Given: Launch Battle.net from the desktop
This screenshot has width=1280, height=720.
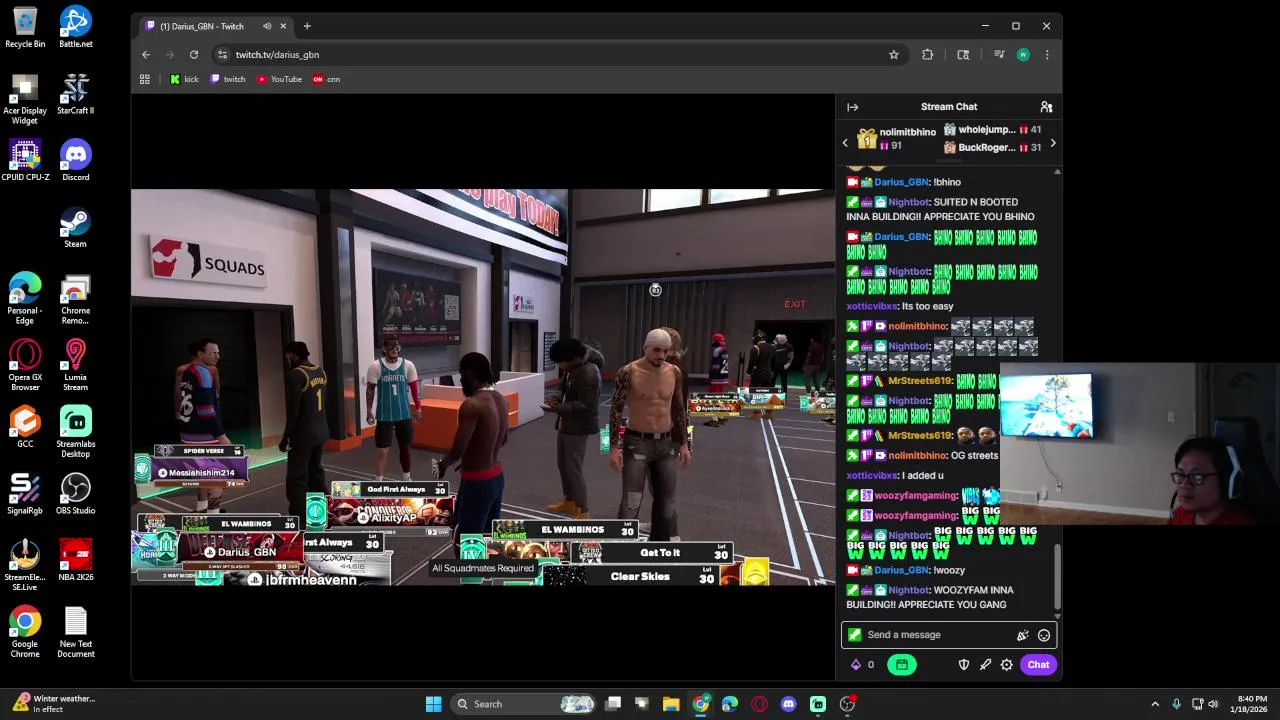Looking at the screenshot, I should (x=76, y=27).
